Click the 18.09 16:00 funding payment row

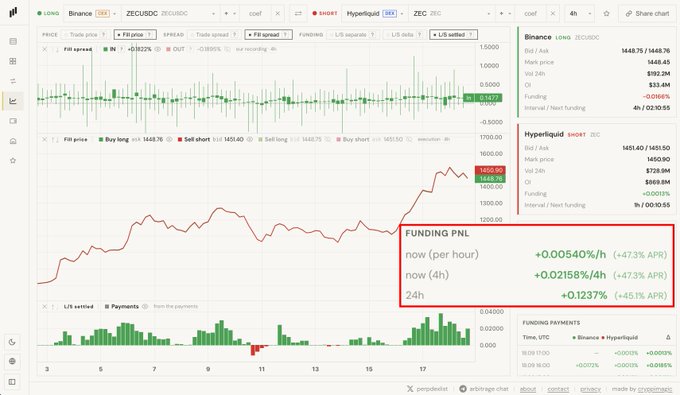(597, 365)
